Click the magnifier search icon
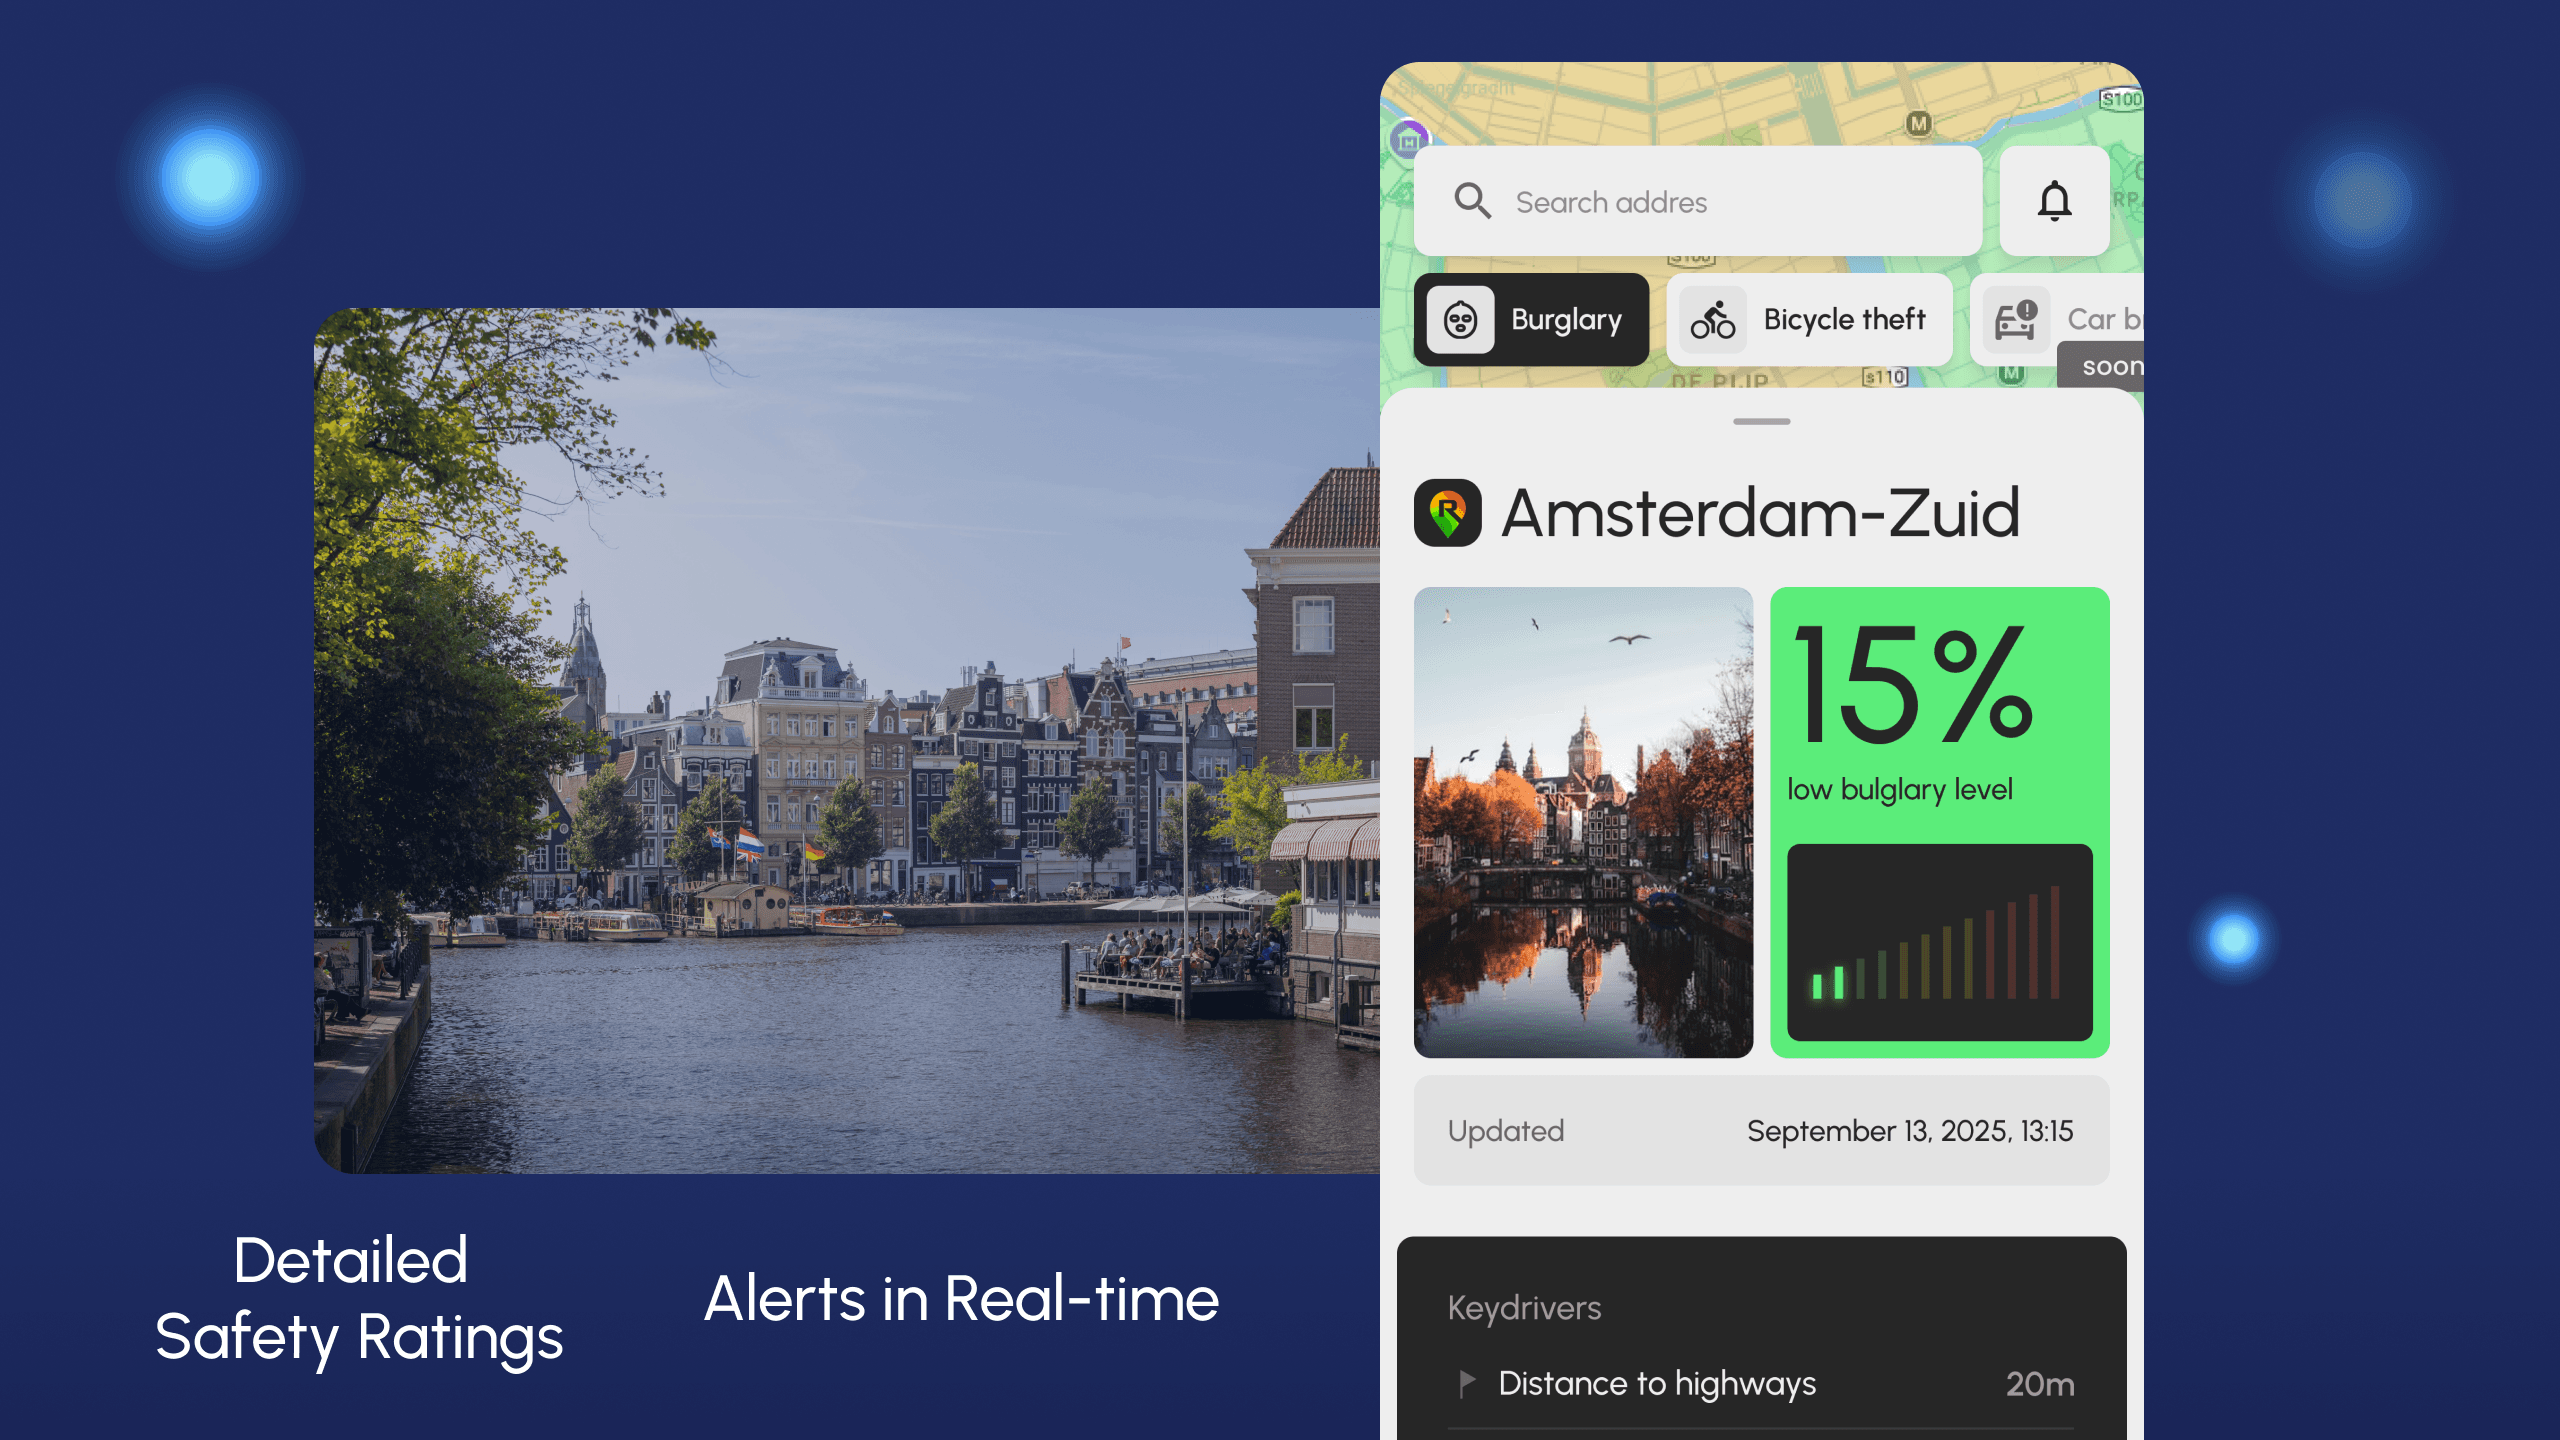 pos(1472,201)
